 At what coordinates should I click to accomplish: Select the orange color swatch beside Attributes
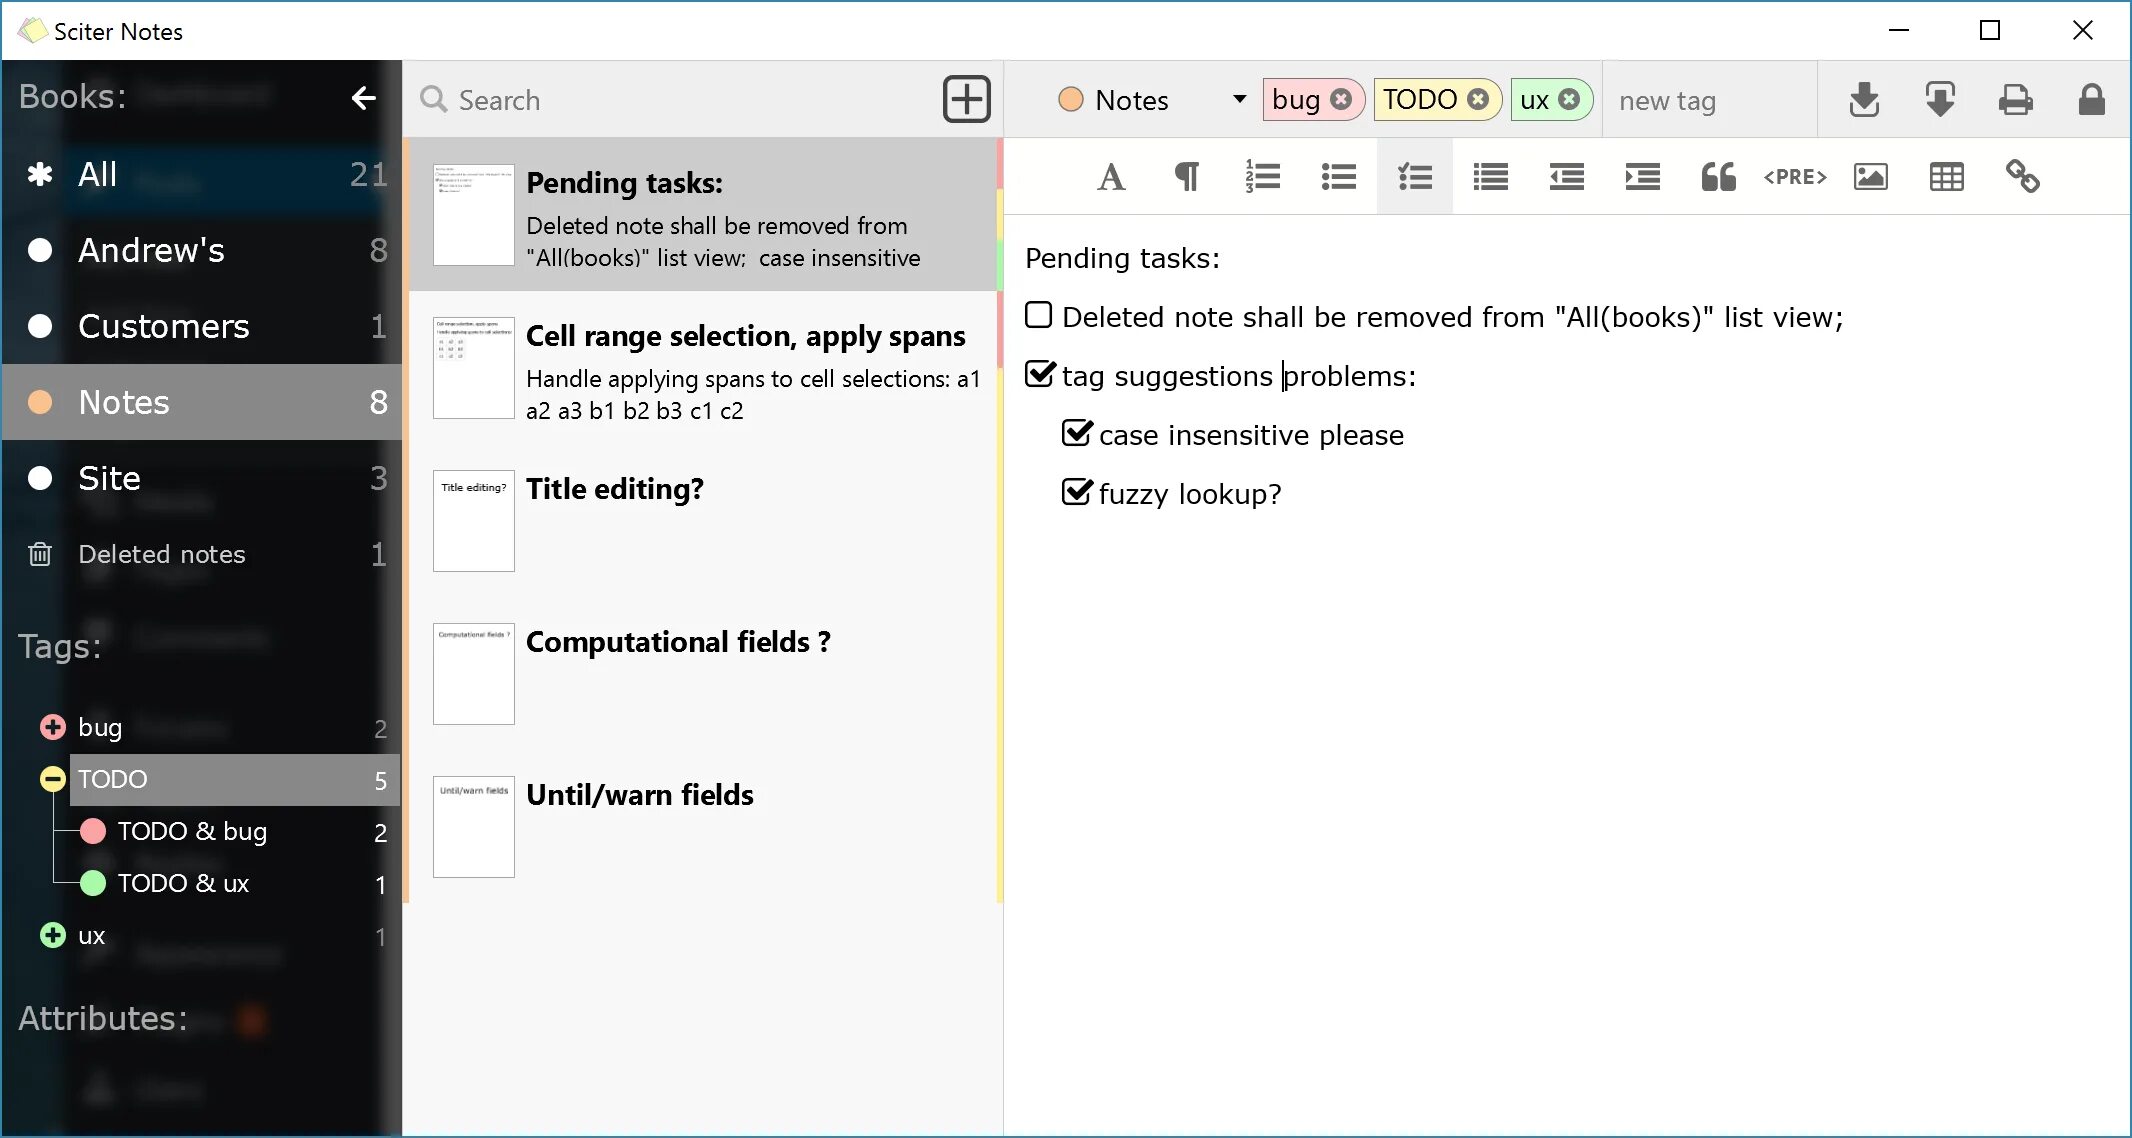252,1019
